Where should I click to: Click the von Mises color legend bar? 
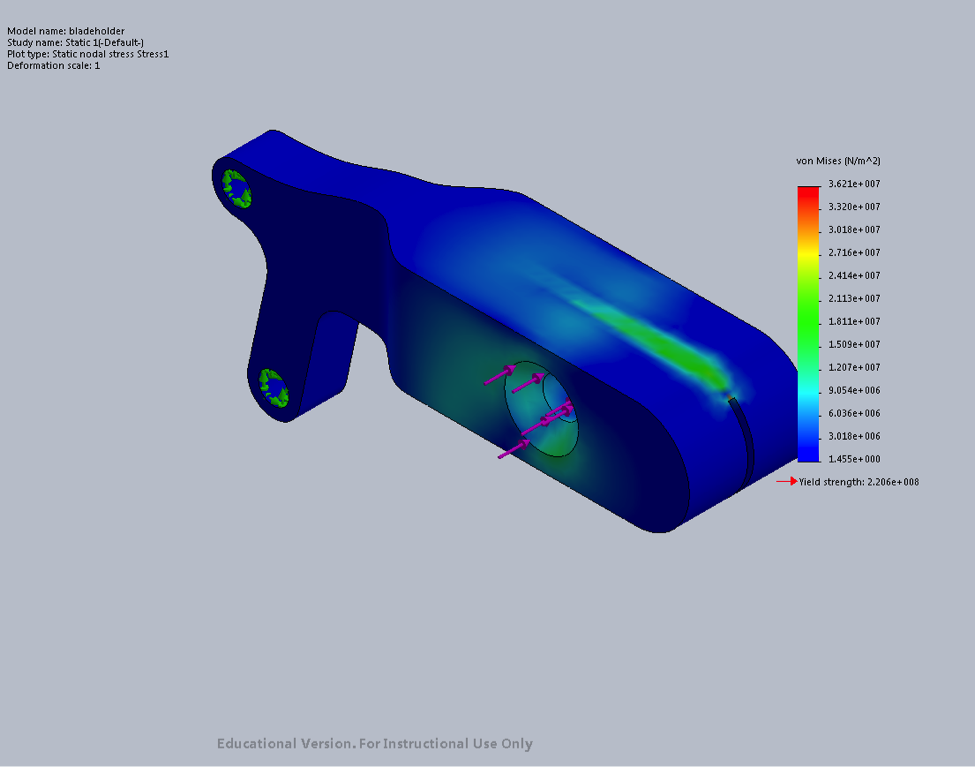tap(808, 323)
